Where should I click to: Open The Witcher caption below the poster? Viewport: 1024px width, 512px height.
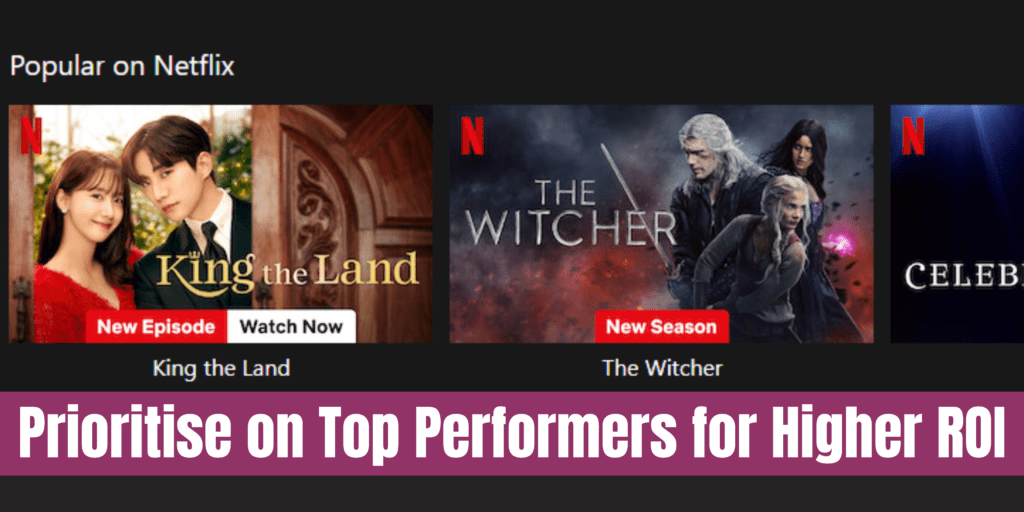662,368
